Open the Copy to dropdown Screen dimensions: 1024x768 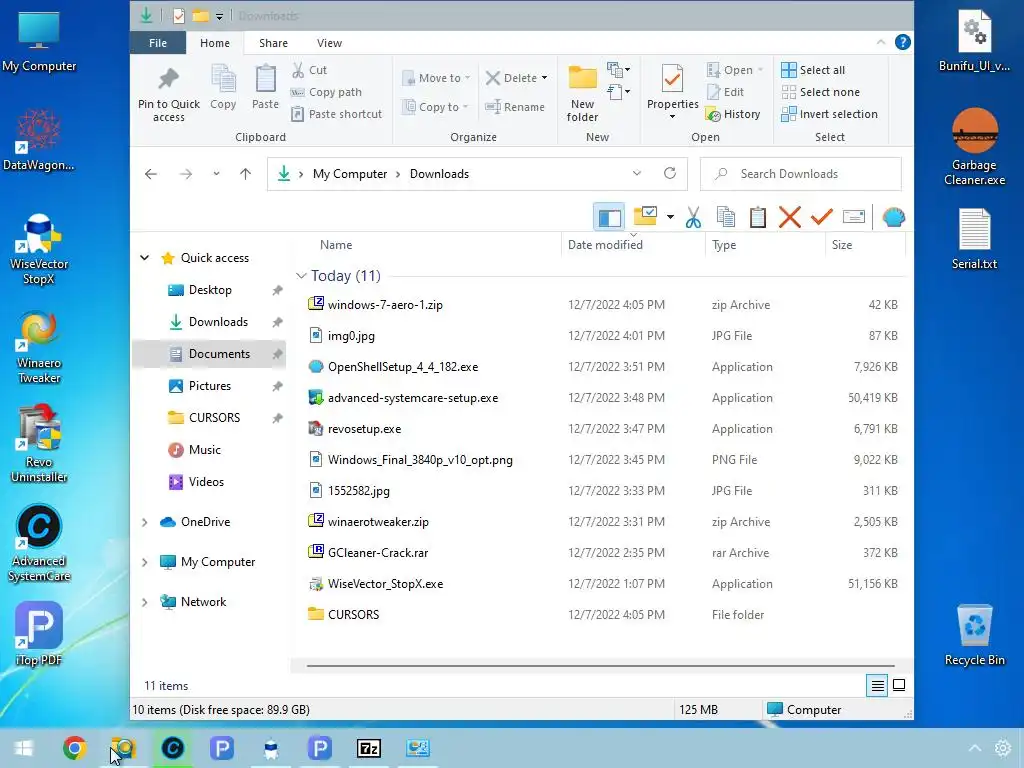(435, 106)
